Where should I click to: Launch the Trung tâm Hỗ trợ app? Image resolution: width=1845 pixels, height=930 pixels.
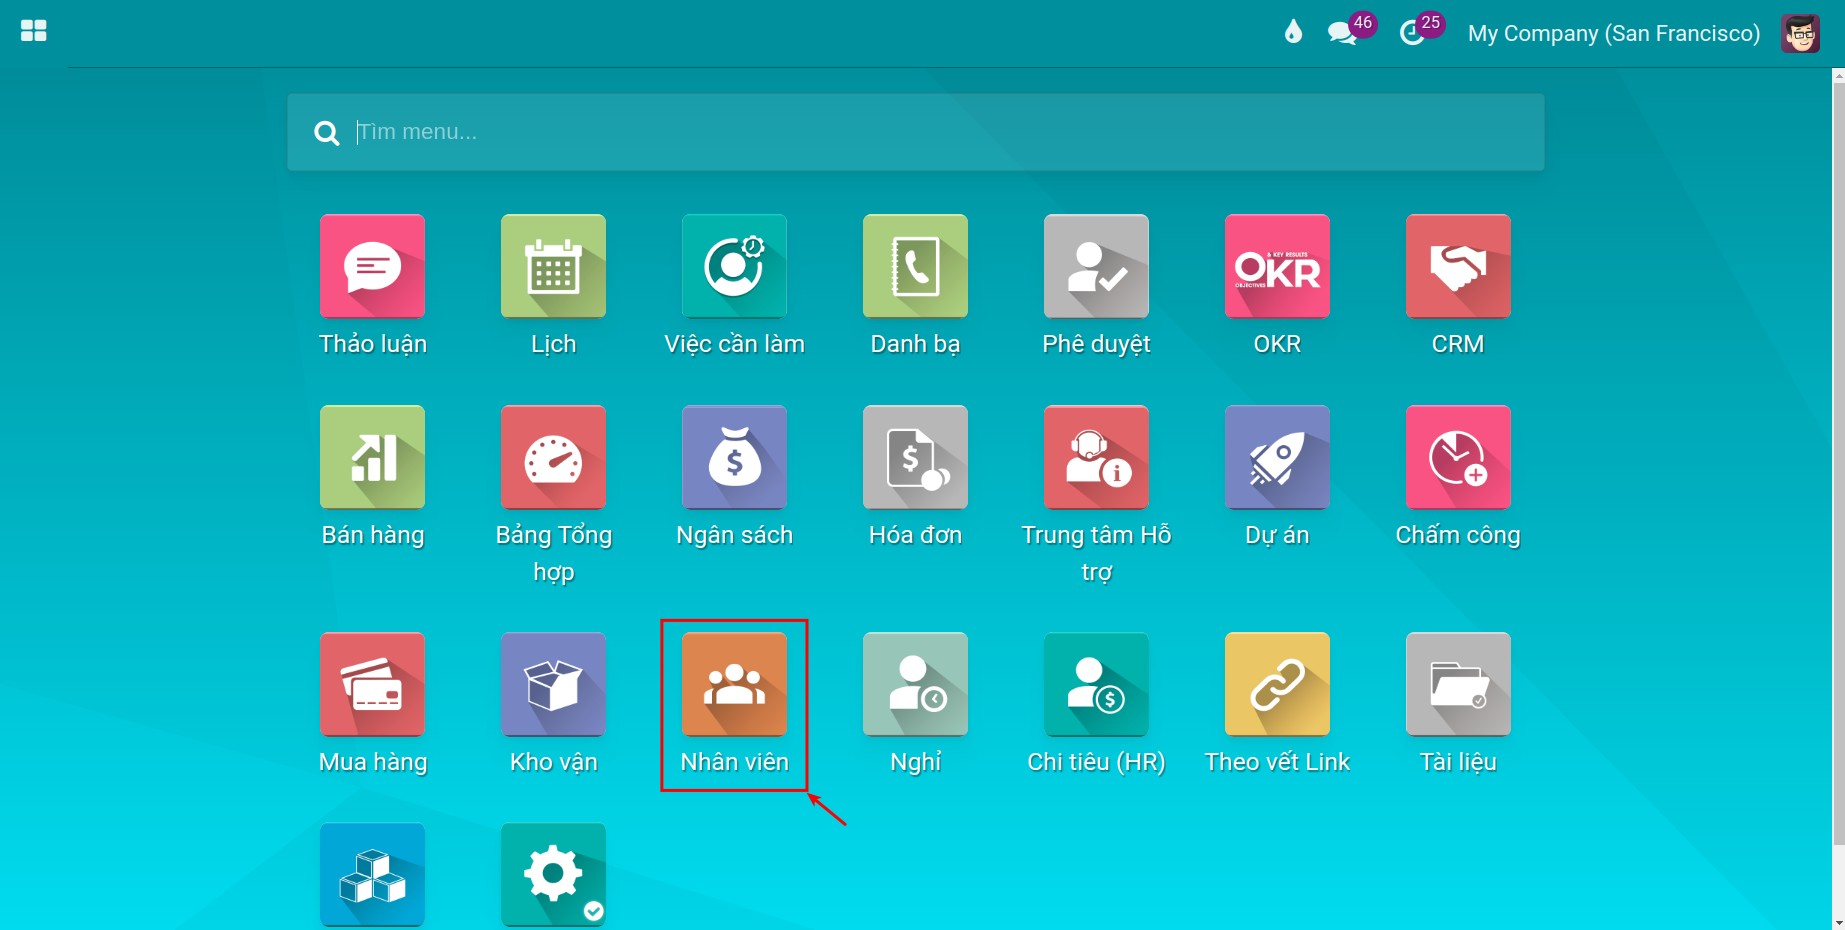pos(1096,457)
